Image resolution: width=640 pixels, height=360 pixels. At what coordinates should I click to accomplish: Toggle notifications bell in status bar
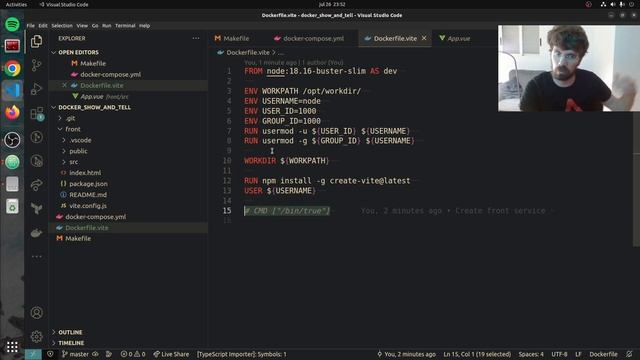[x=629, y=354]
